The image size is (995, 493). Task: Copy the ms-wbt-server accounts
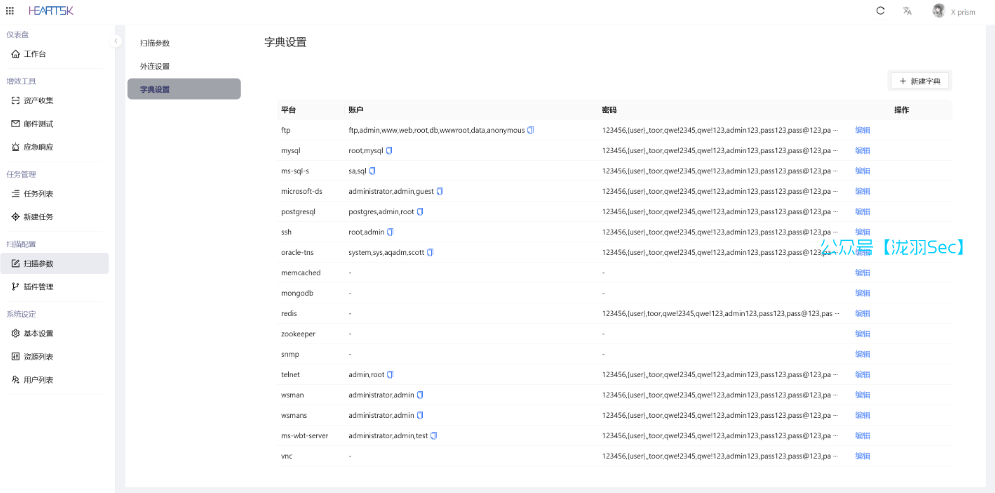[434, 435]
